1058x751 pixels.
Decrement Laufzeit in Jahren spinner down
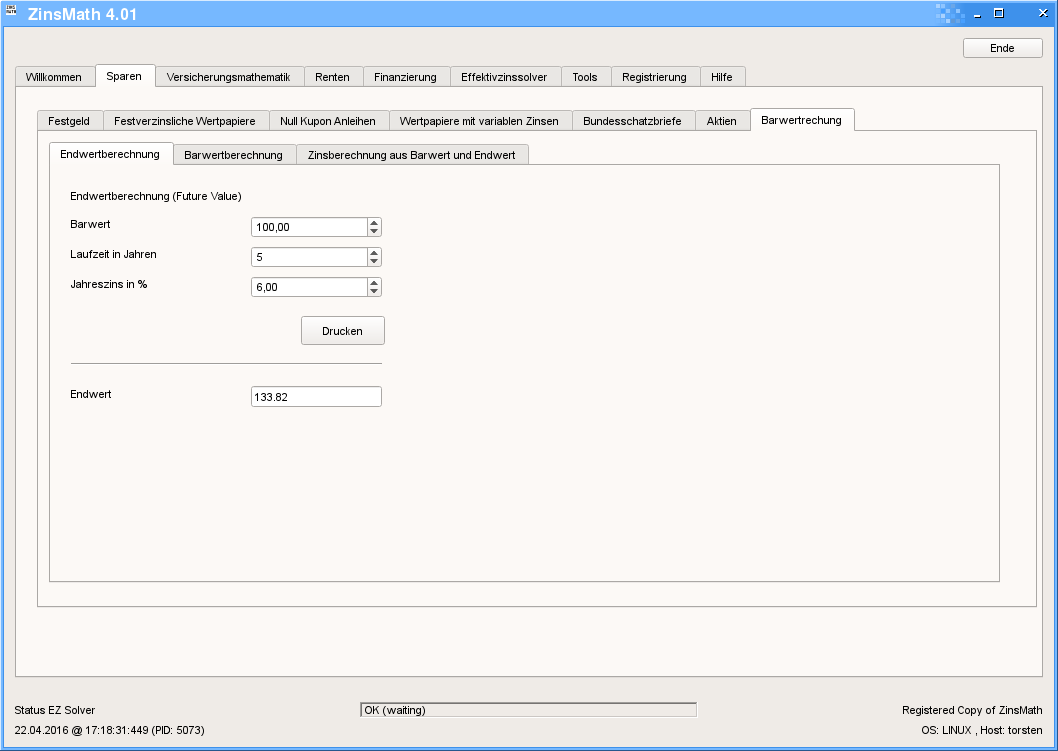tap(374, 262)
